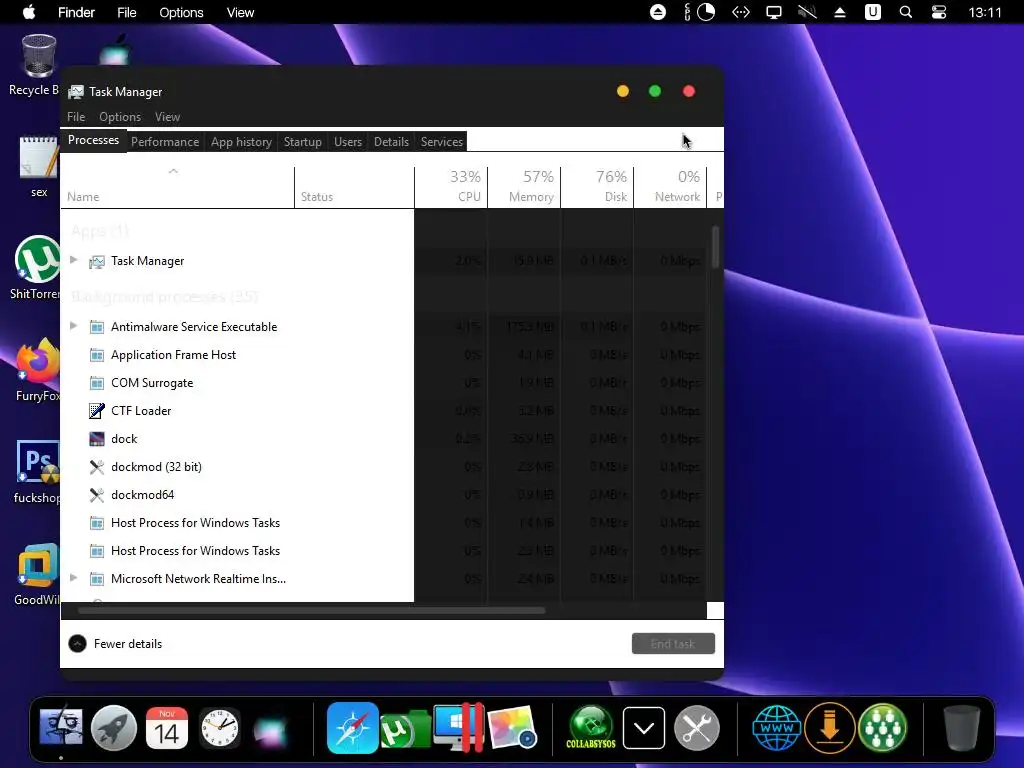
Task: Click the eject icon in the menu bar
Action: point(840,12)
